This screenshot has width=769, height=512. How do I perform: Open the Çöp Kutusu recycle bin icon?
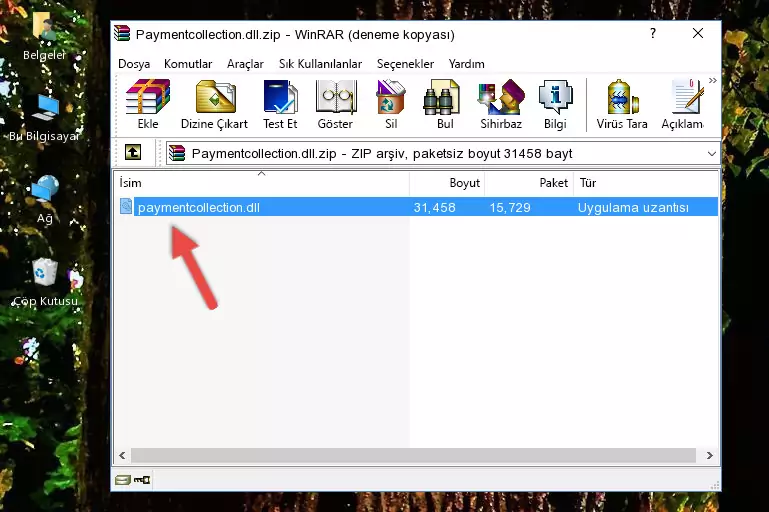tap(45, 283)
